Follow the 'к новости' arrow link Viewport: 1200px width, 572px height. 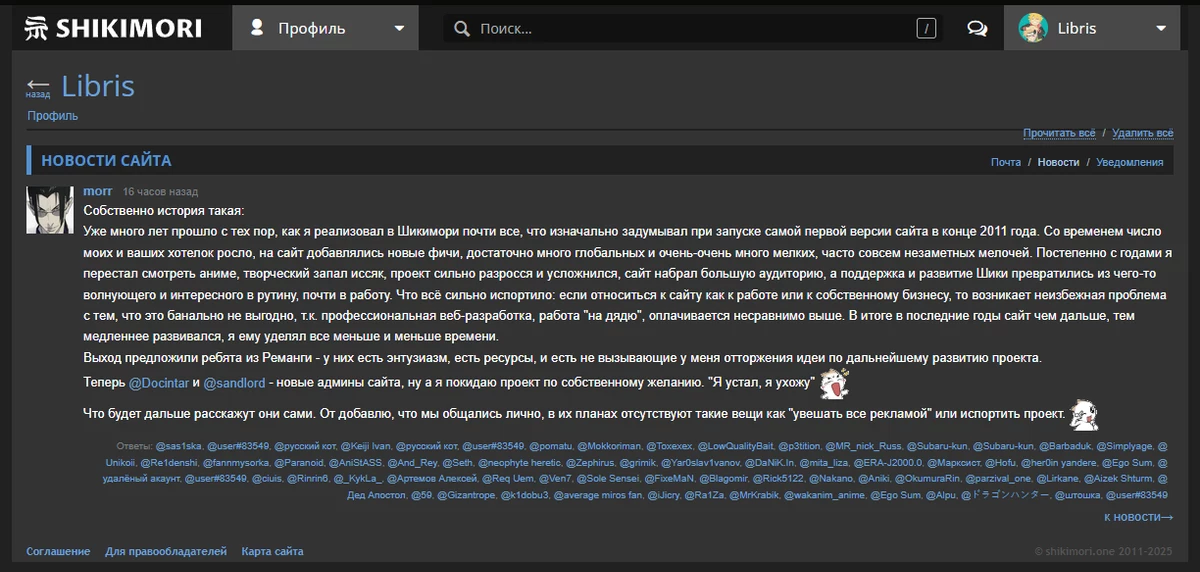point(1138,517)
